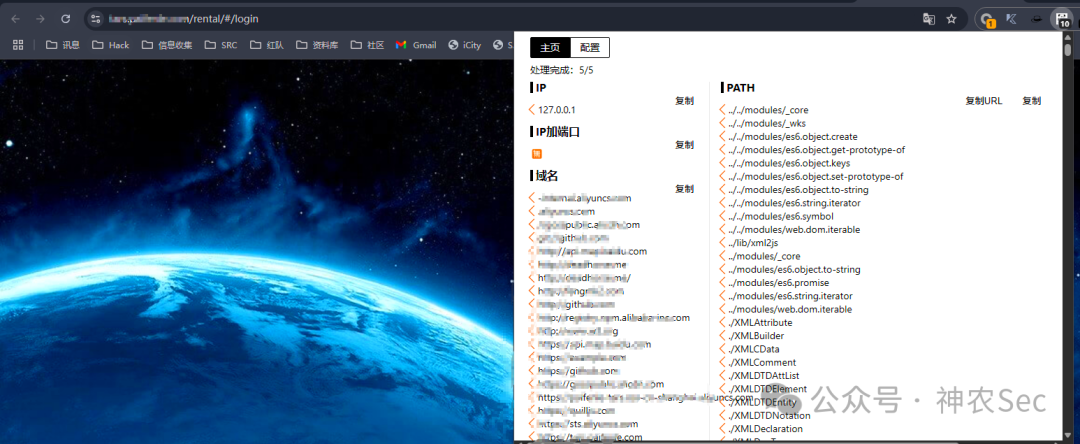1080x444 pixels.
Task: Copy the 域名 list with 复制
Action: (685, 189)
